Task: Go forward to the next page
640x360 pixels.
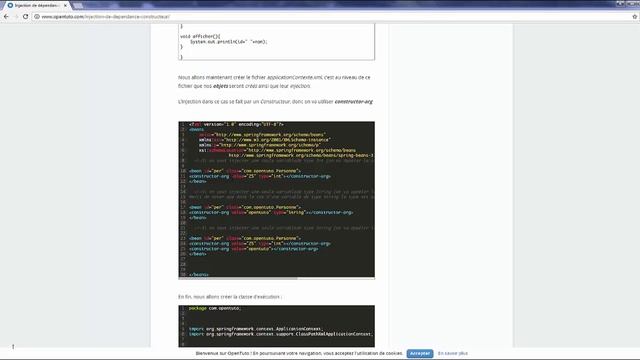Action: 16,17
